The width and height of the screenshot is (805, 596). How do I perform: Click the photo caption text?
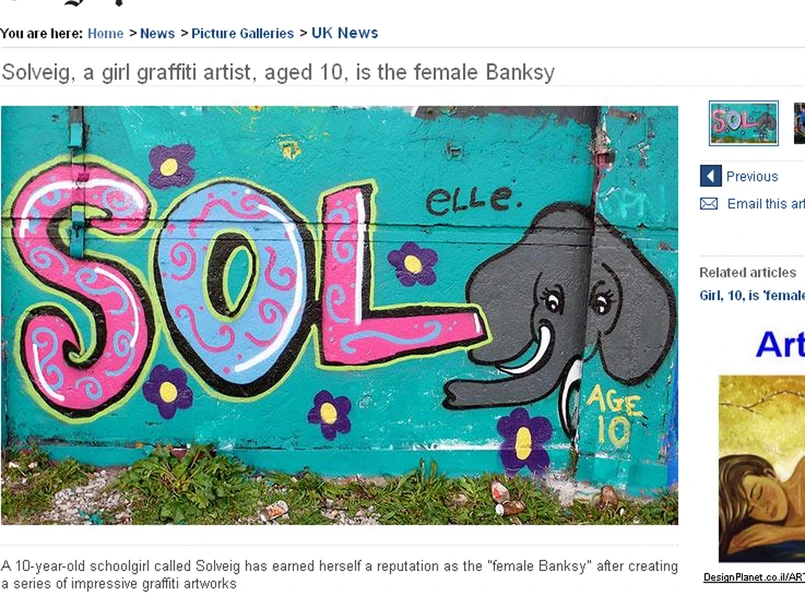pyautogui.click(x=339, y=574)
